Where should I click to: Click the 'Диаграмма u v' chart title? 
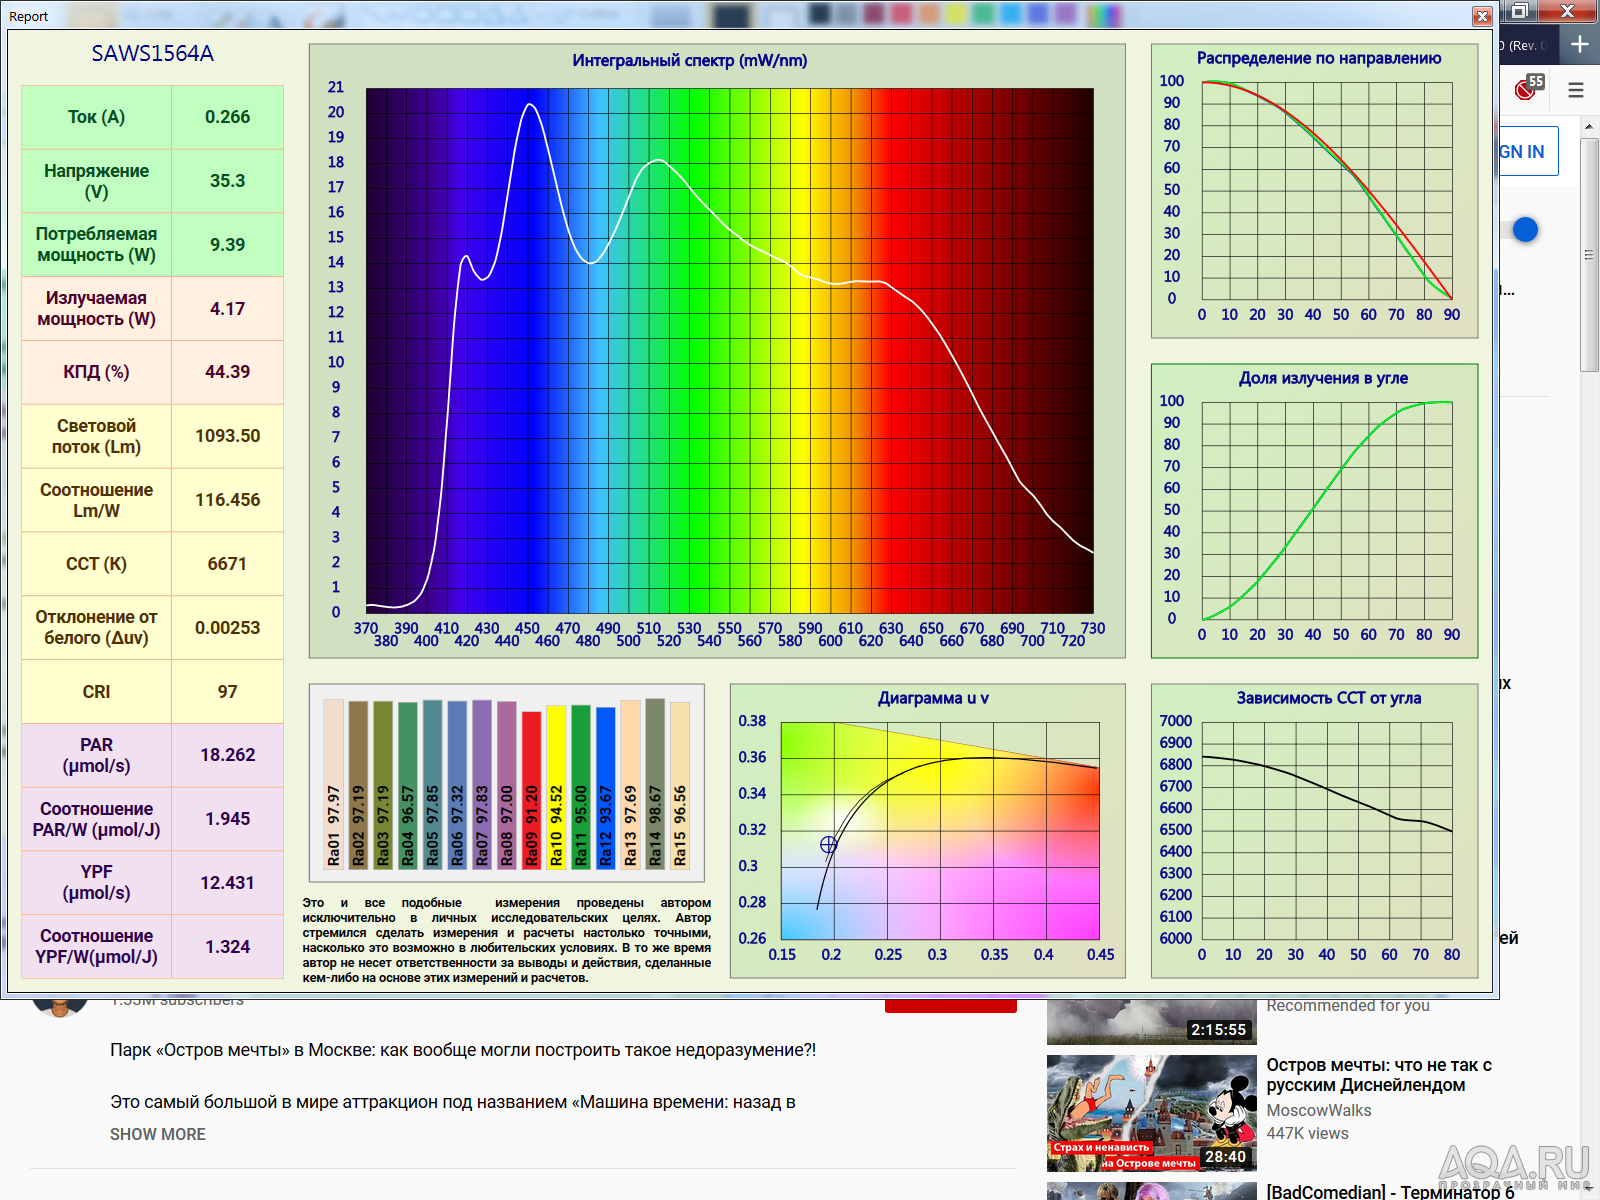click(933, 698)
